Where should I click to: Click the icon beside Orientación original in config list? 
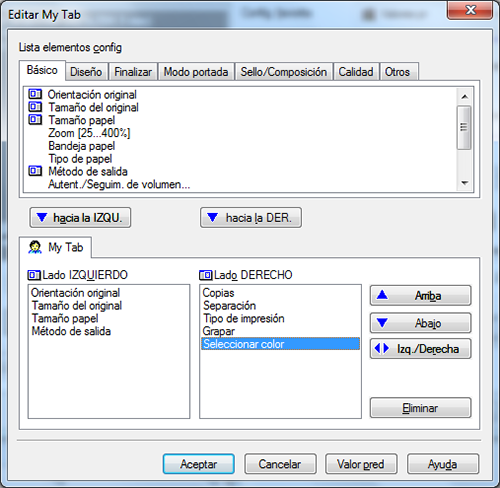pos(35,94)
